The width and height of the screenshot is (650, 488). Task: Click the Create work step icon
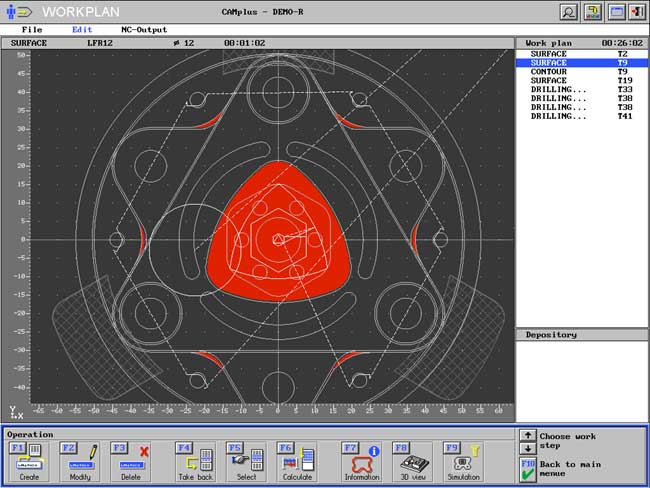point(27,458)
